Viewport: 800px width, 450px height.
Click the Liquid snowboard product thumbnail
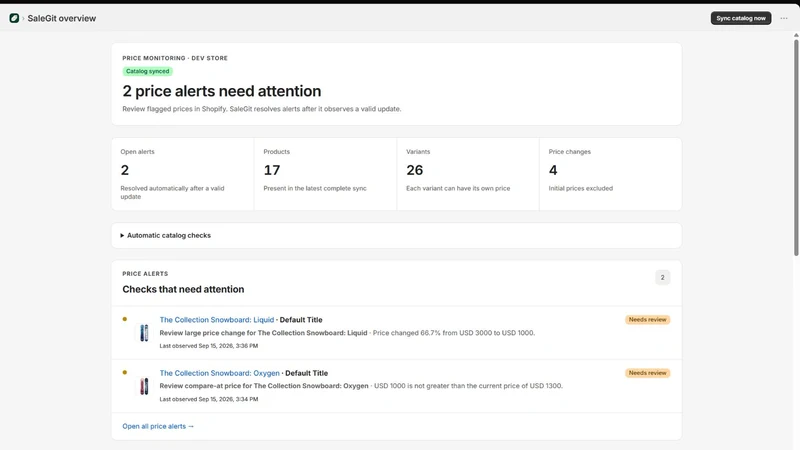click(x=144, y=333)
